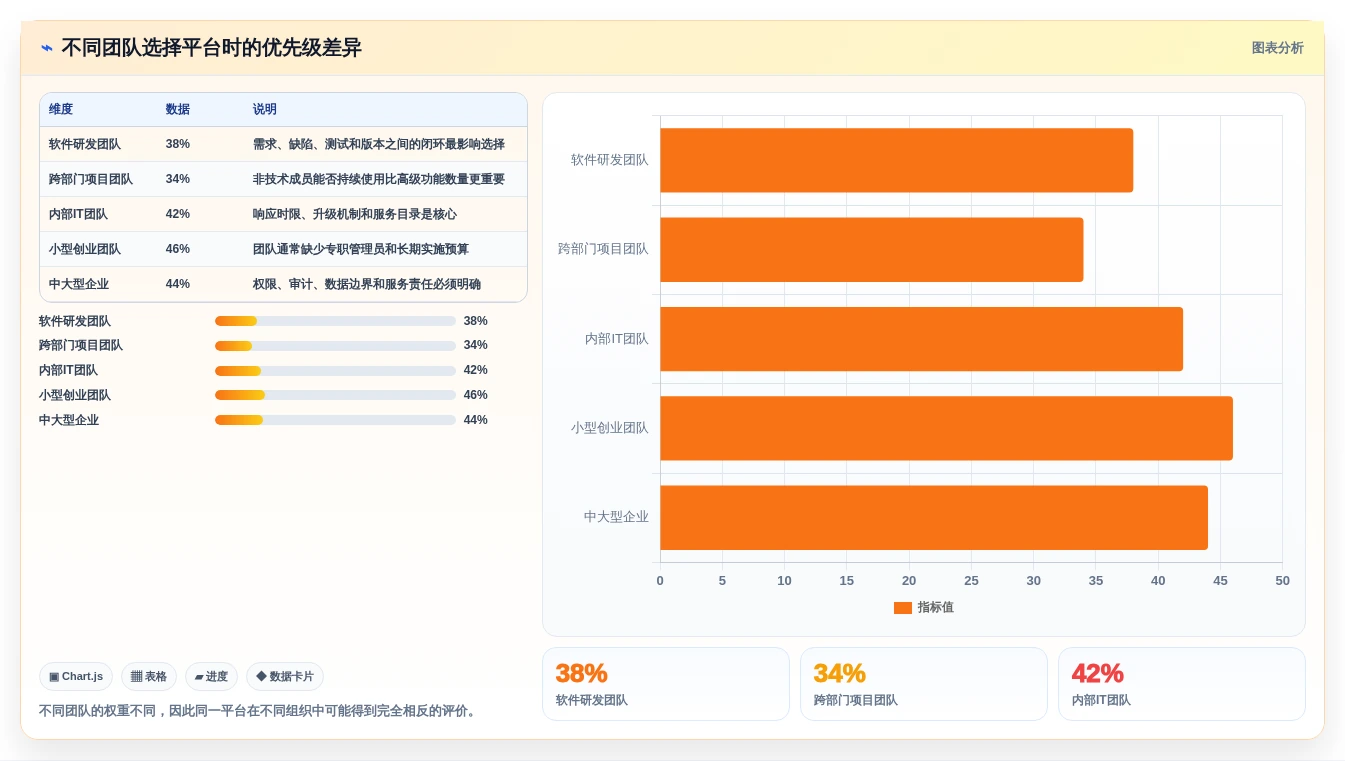Click the description 团队通常缺少专职管理员和长期实施预算
1345x761 pixels.
tap(361, 249)
